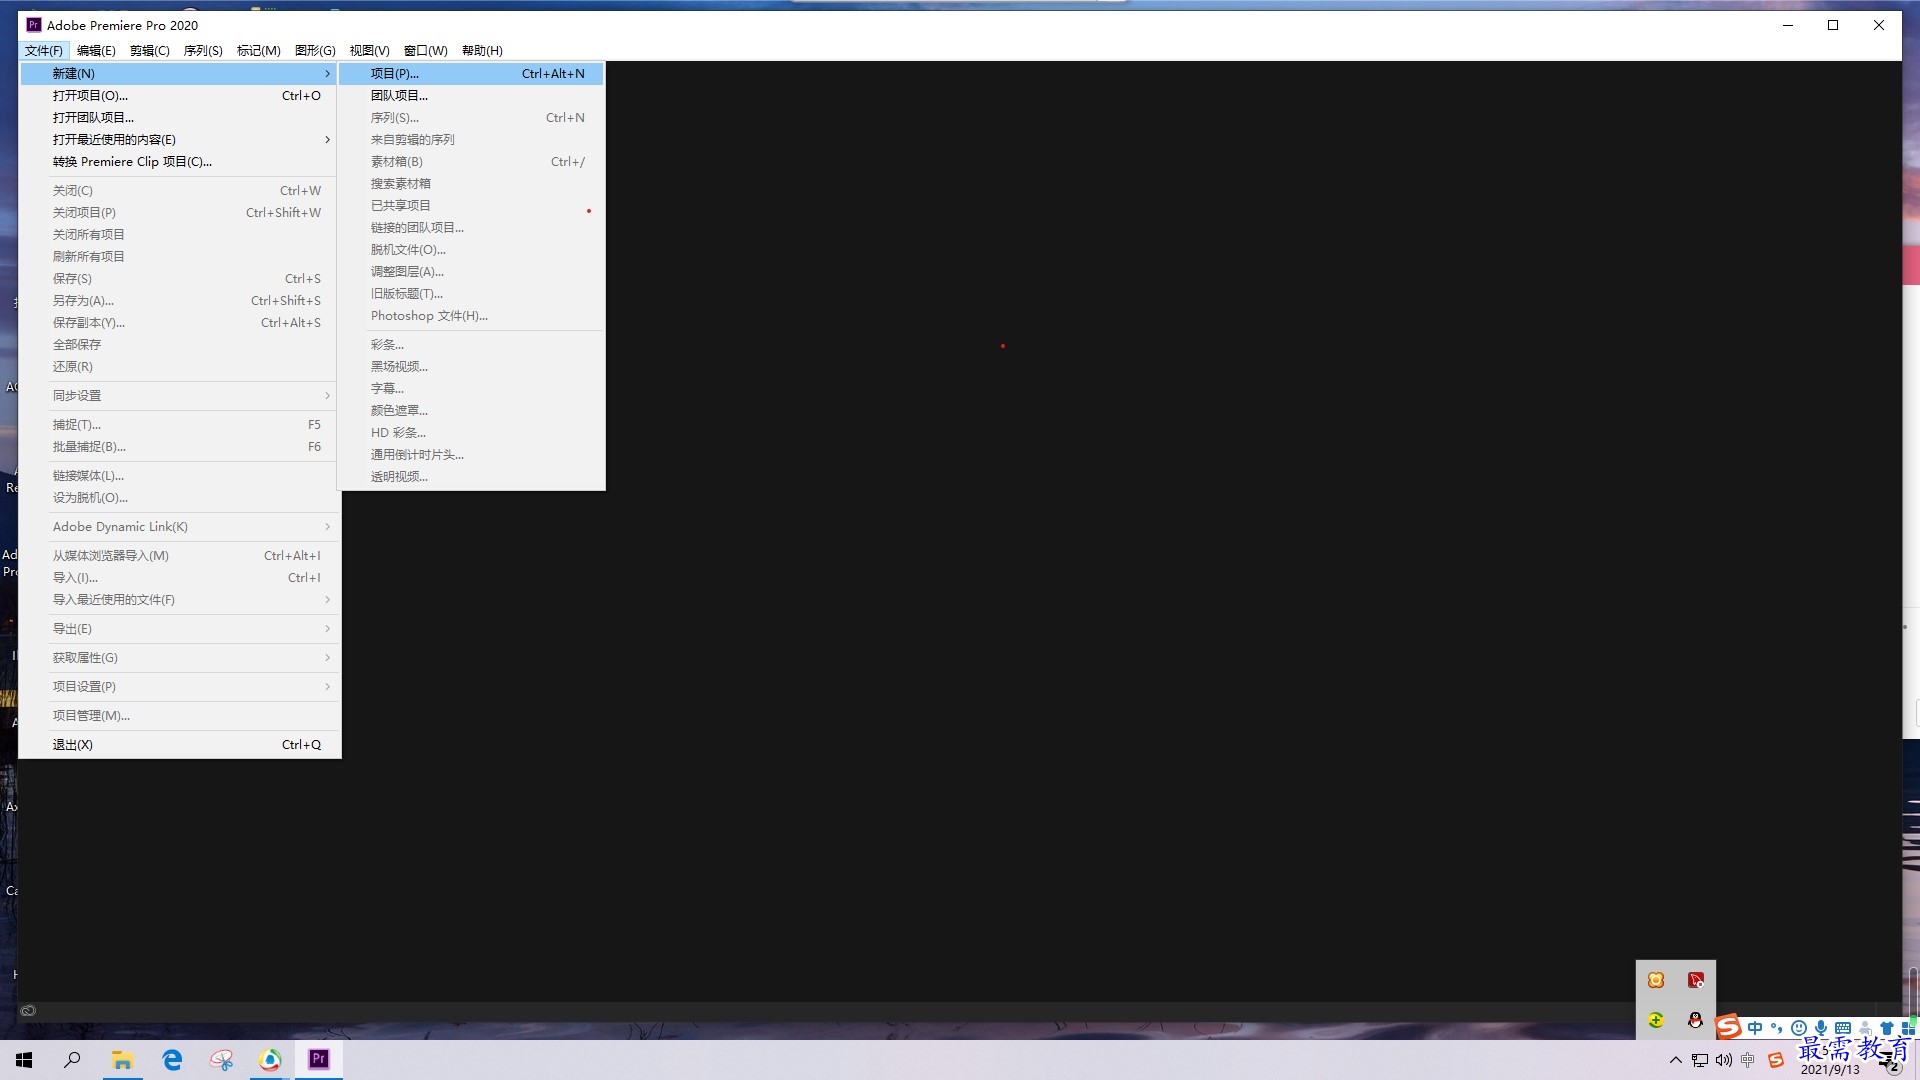Click 项目管理(M)... menu entry
The image size is (1920, 1080).
pyautogui.click(x=181, y=716)
